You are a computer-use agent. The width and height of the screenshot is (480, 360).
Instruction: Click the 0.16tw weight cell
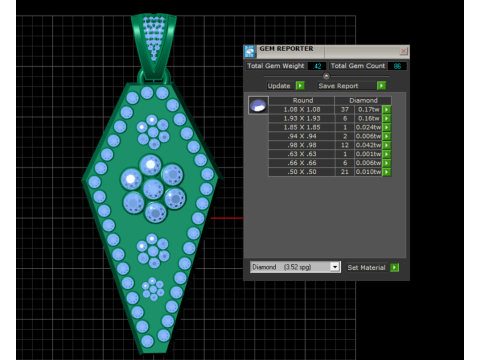[368, 118]
